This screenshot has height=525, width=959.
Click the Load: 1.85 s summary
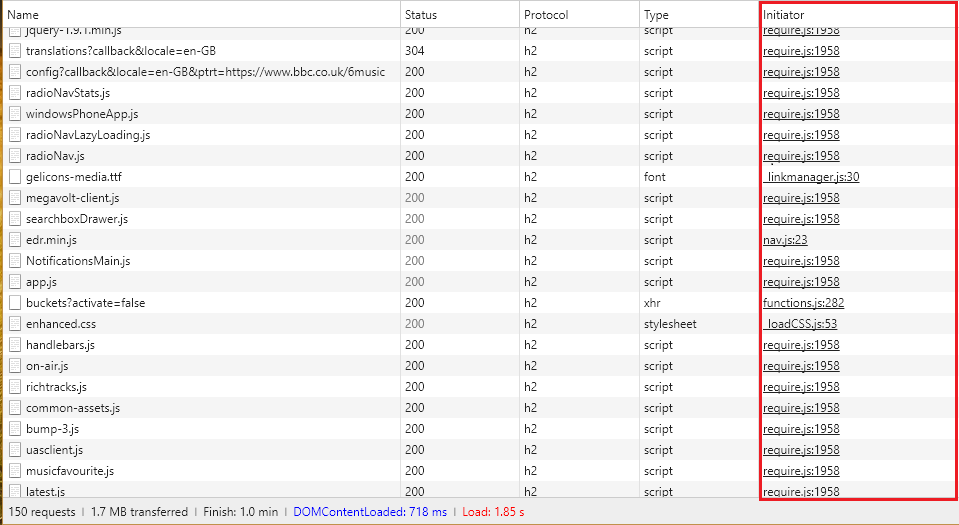[x=493, y=512]
